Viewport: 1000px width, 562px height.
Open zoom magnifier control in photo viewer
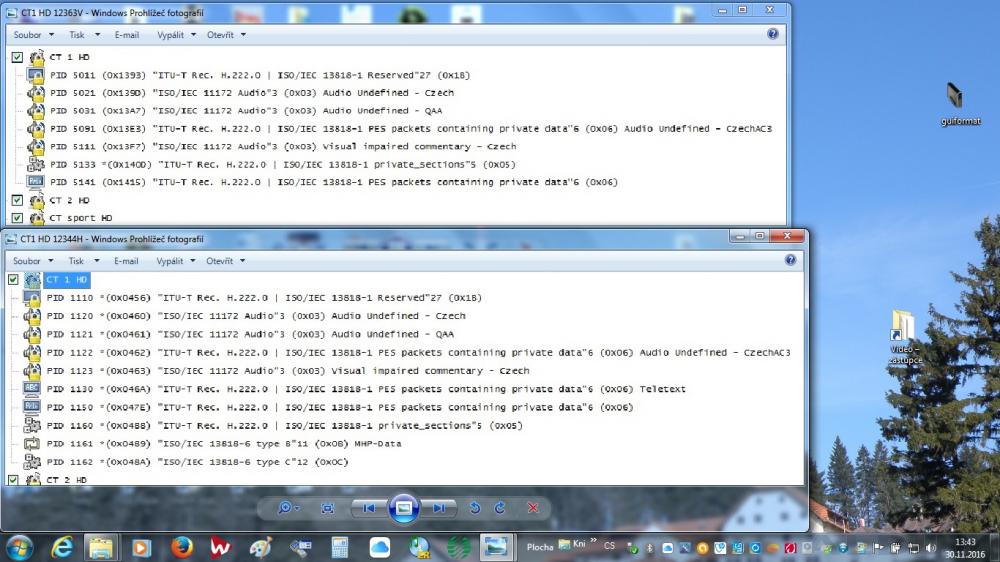pyautogui.click(x=288, y=508)
